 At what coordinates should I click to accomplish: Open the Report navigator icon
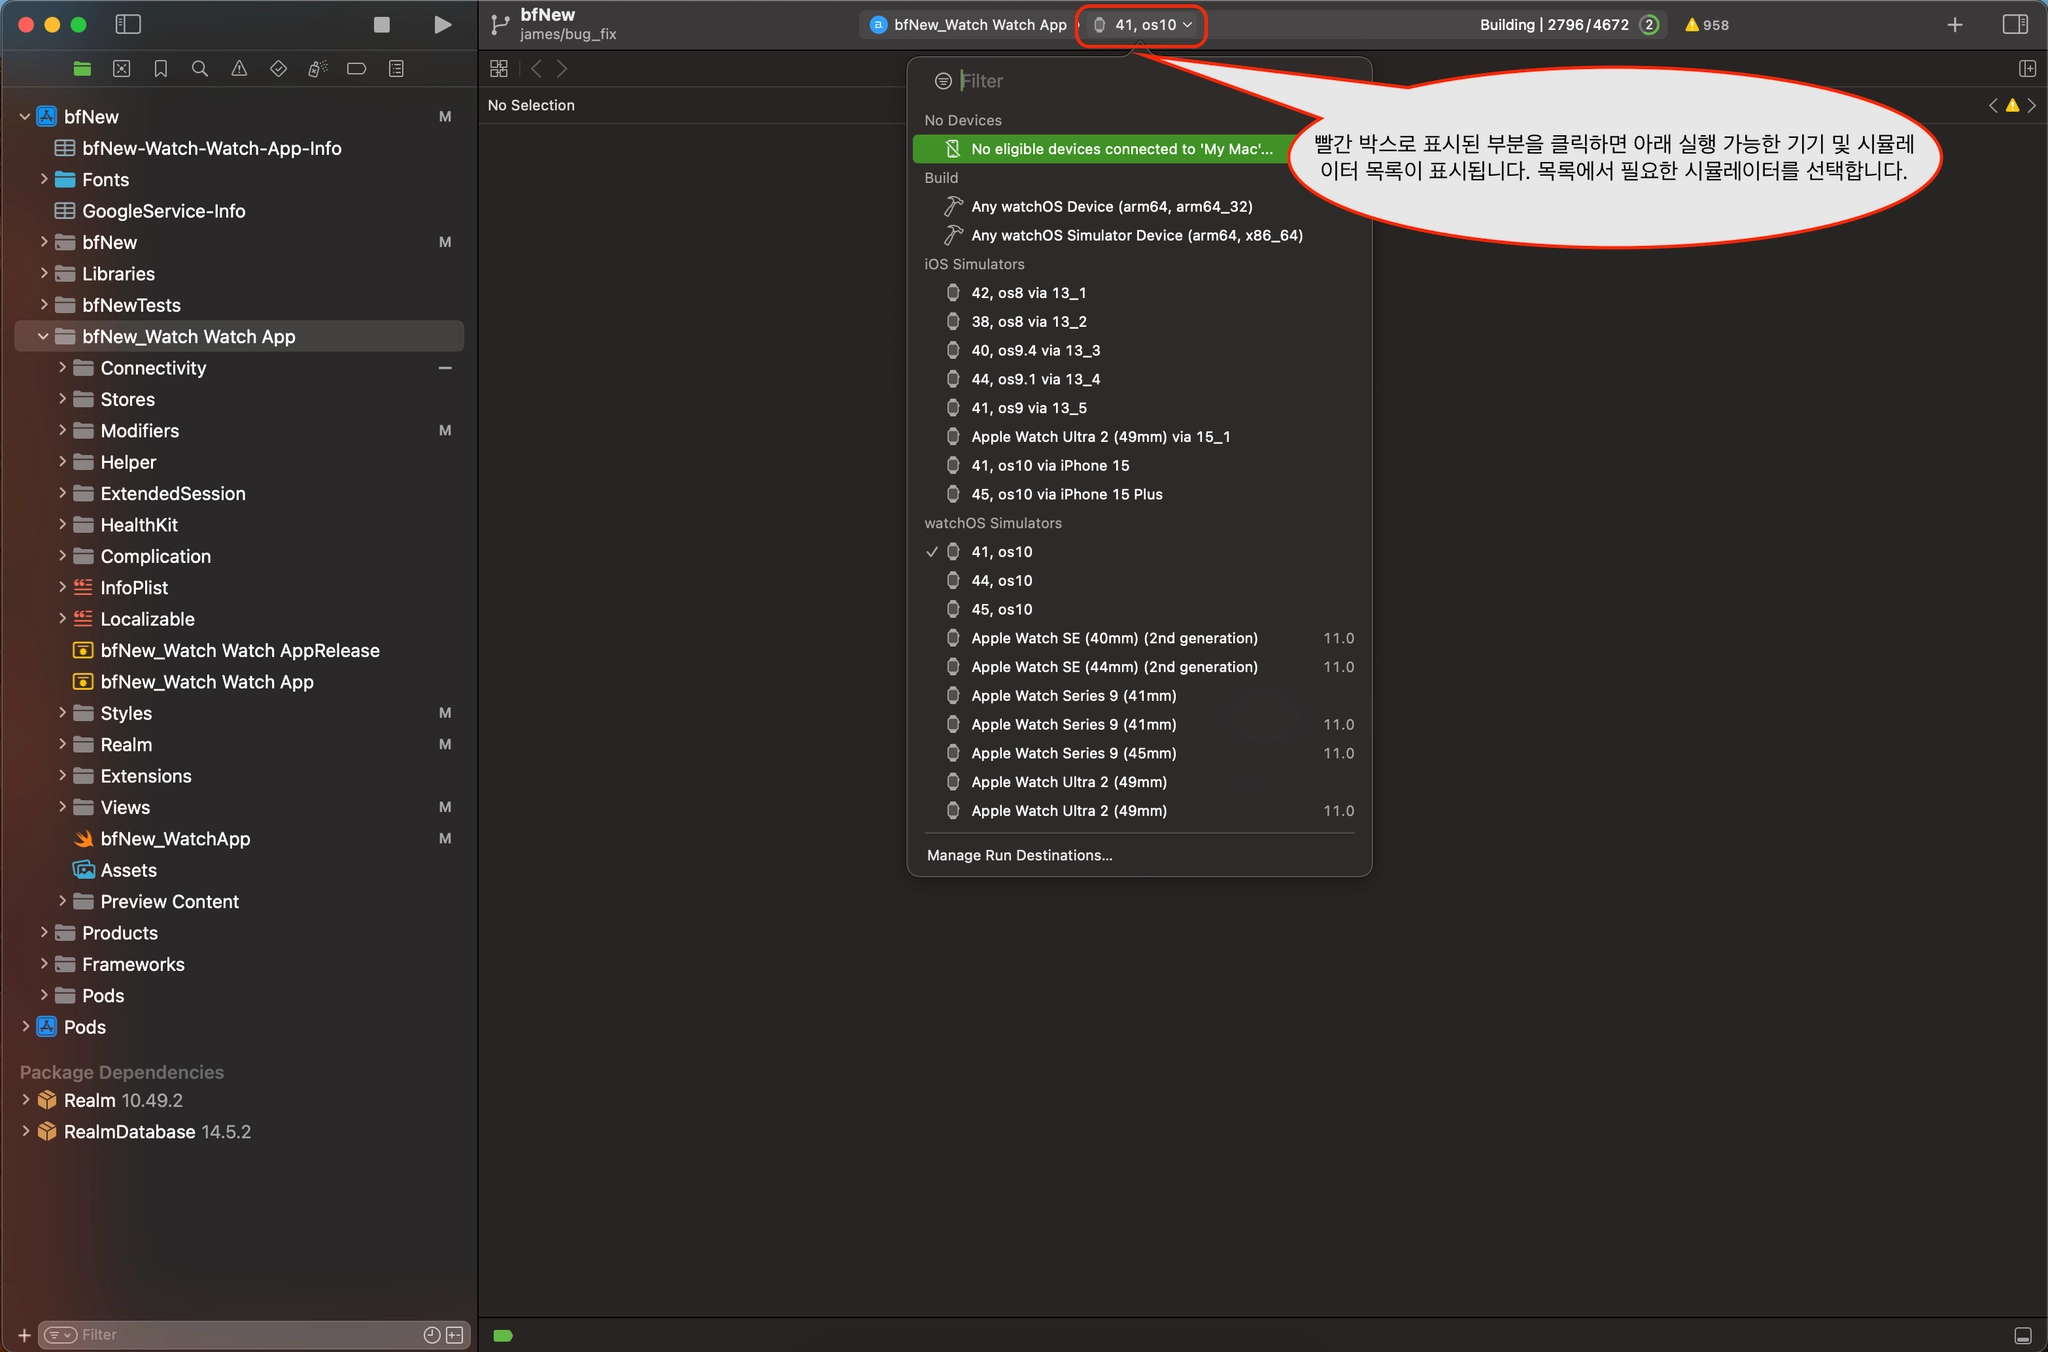[x=396, y=69]
